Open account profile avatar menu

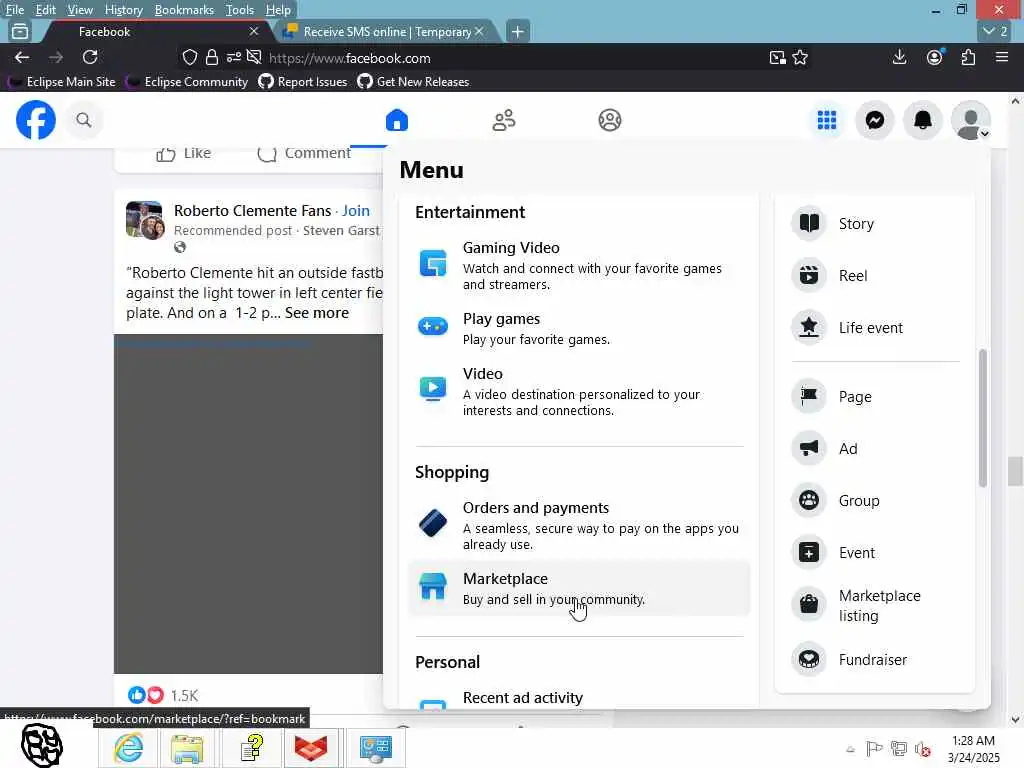(970, 120)
